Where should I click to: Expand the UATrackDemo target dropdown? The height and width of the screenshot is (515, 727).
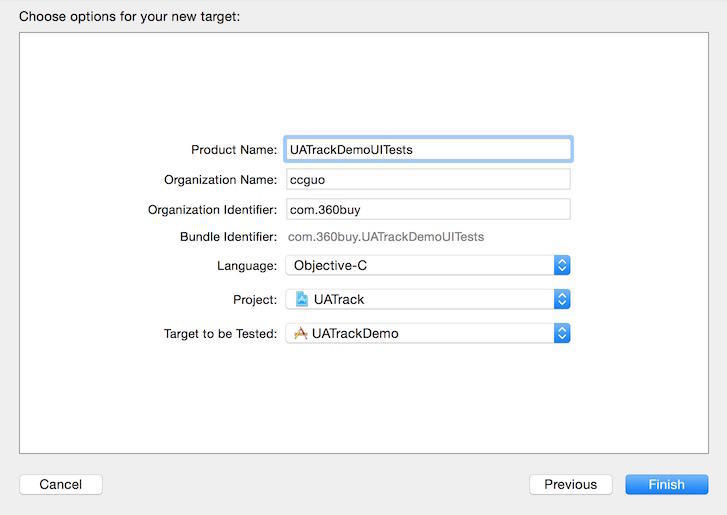428,333
